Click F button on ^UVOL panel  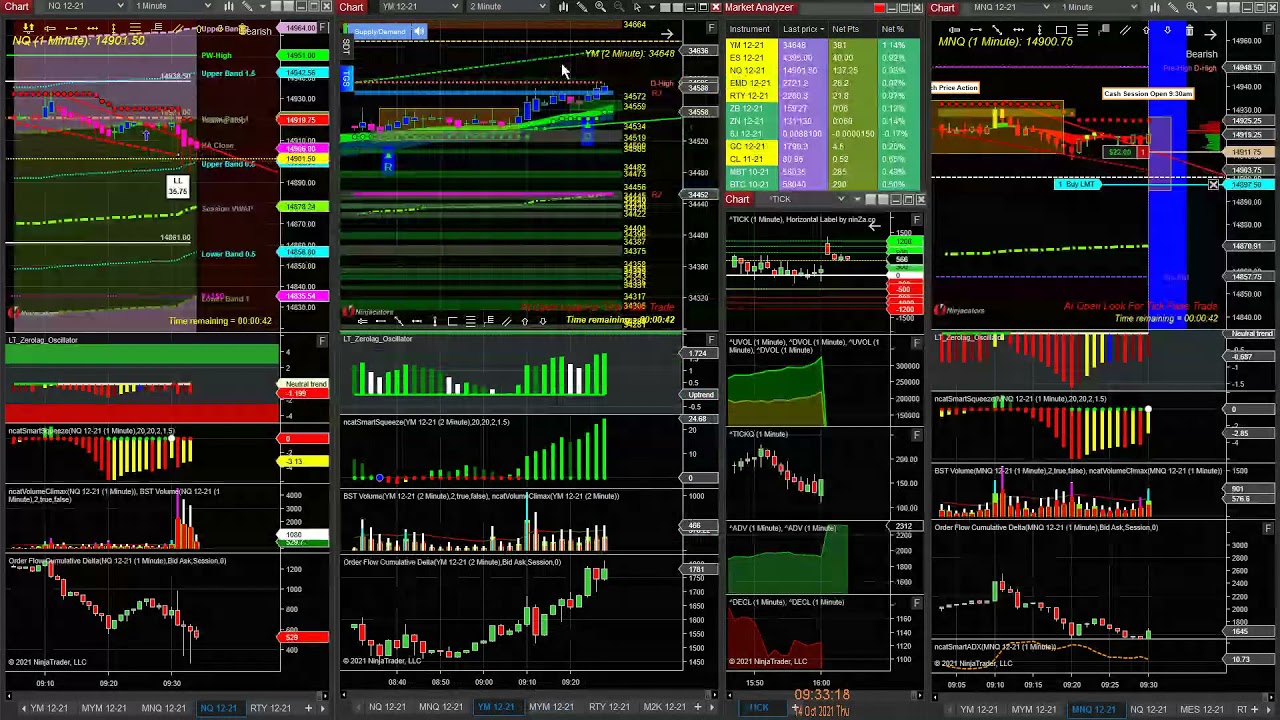916,343
